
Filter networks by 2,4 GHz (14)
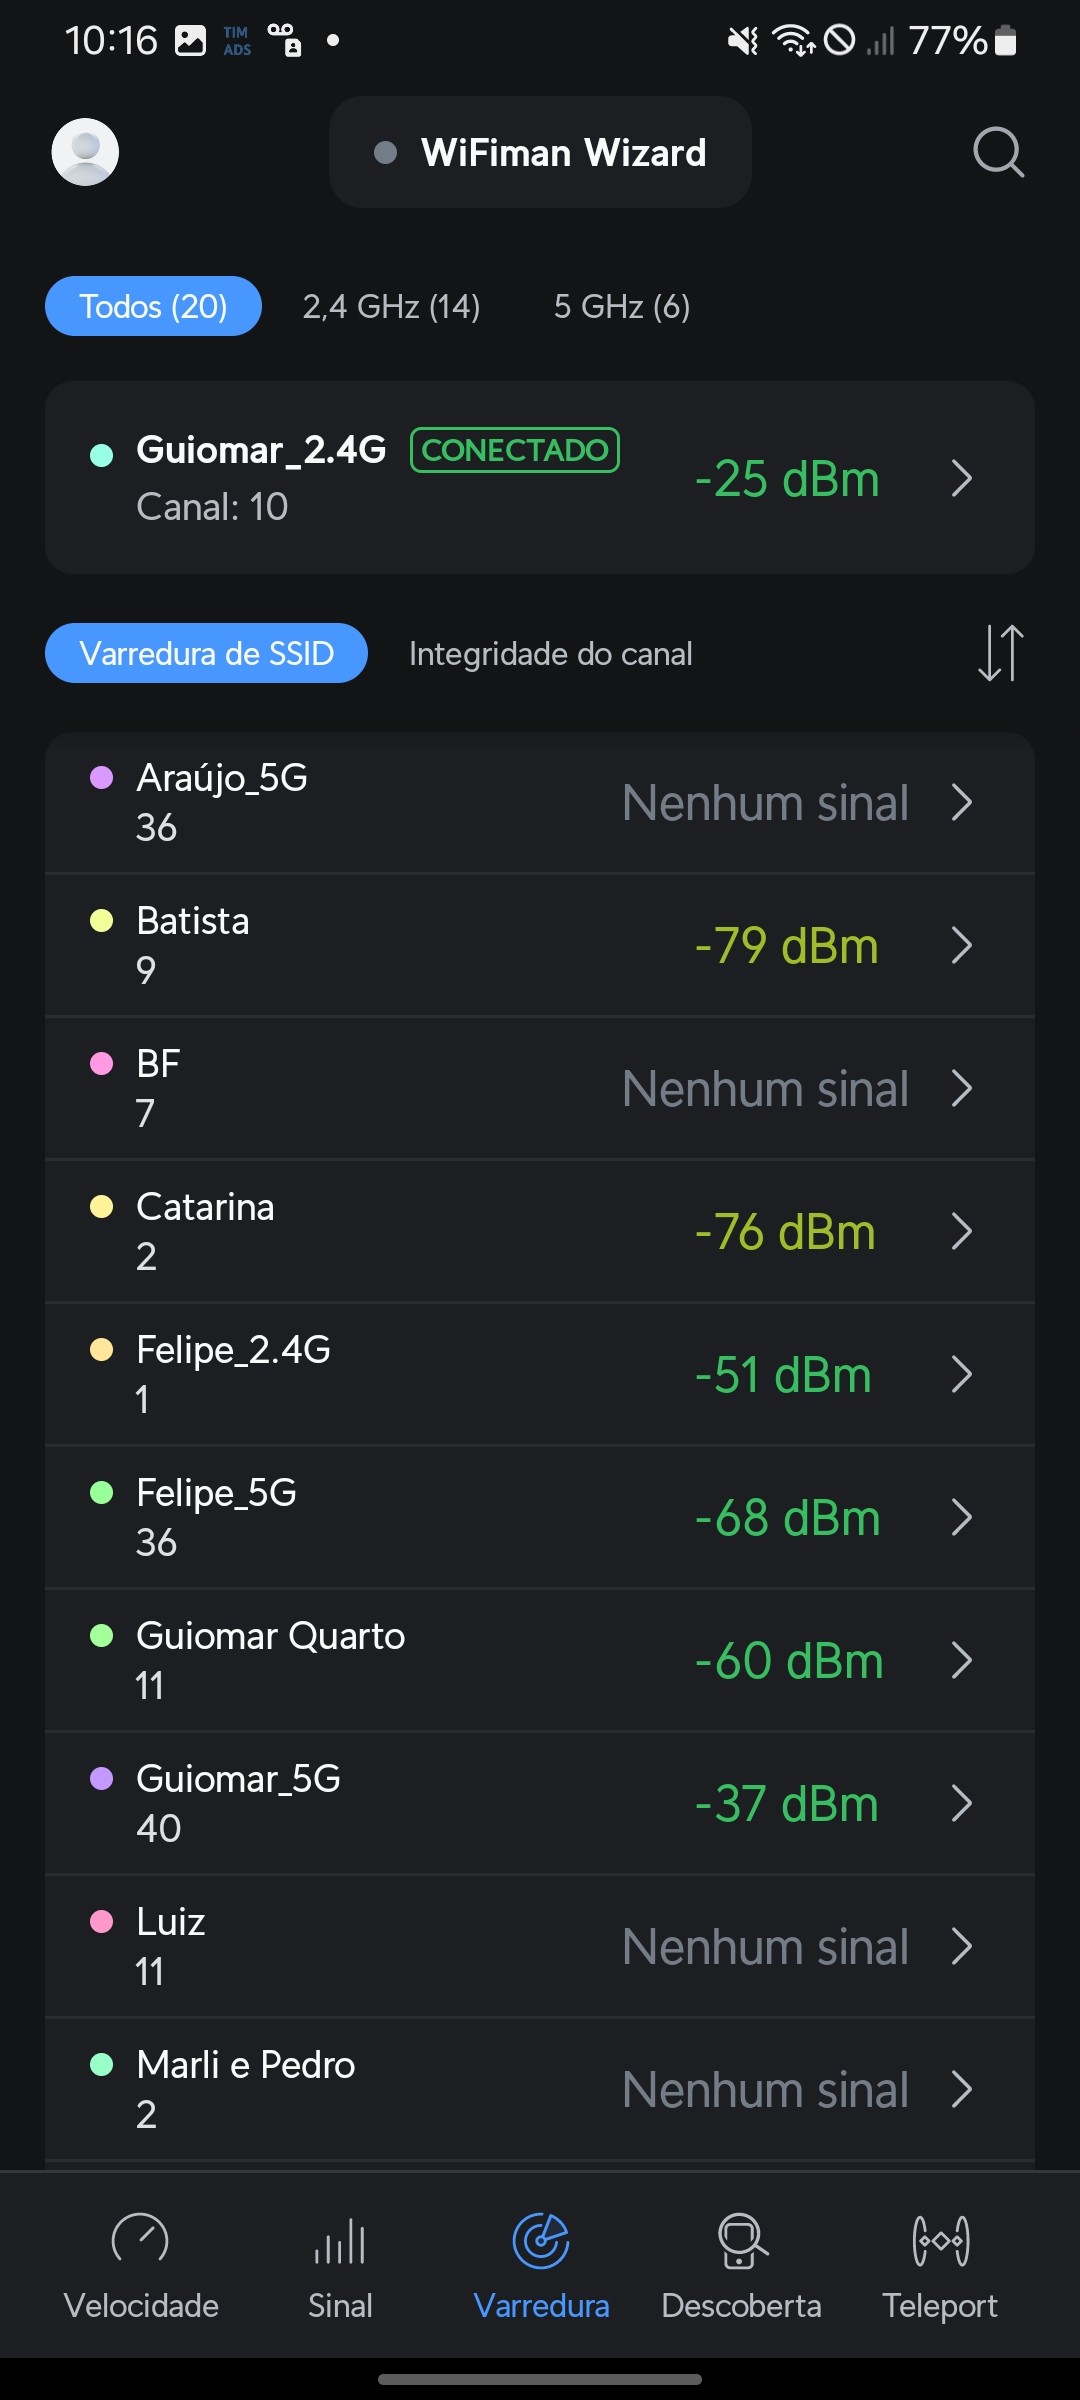[391, 306]
